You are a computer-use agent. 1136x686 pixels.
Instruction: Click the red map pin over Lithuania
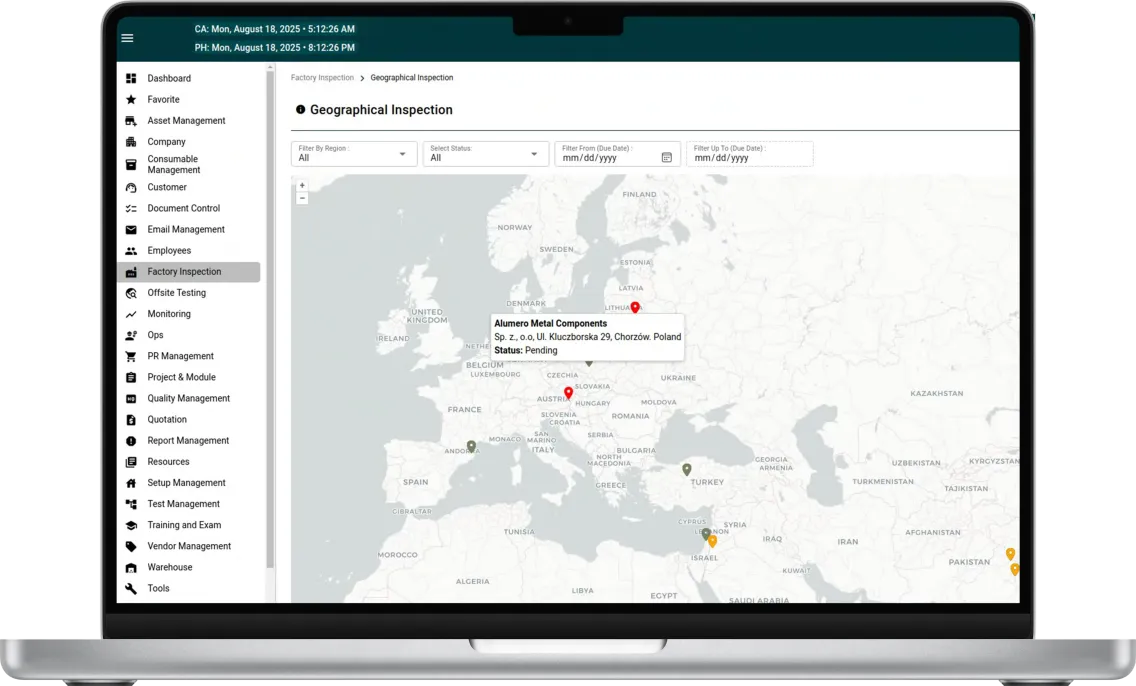click(x=635, y=307)
